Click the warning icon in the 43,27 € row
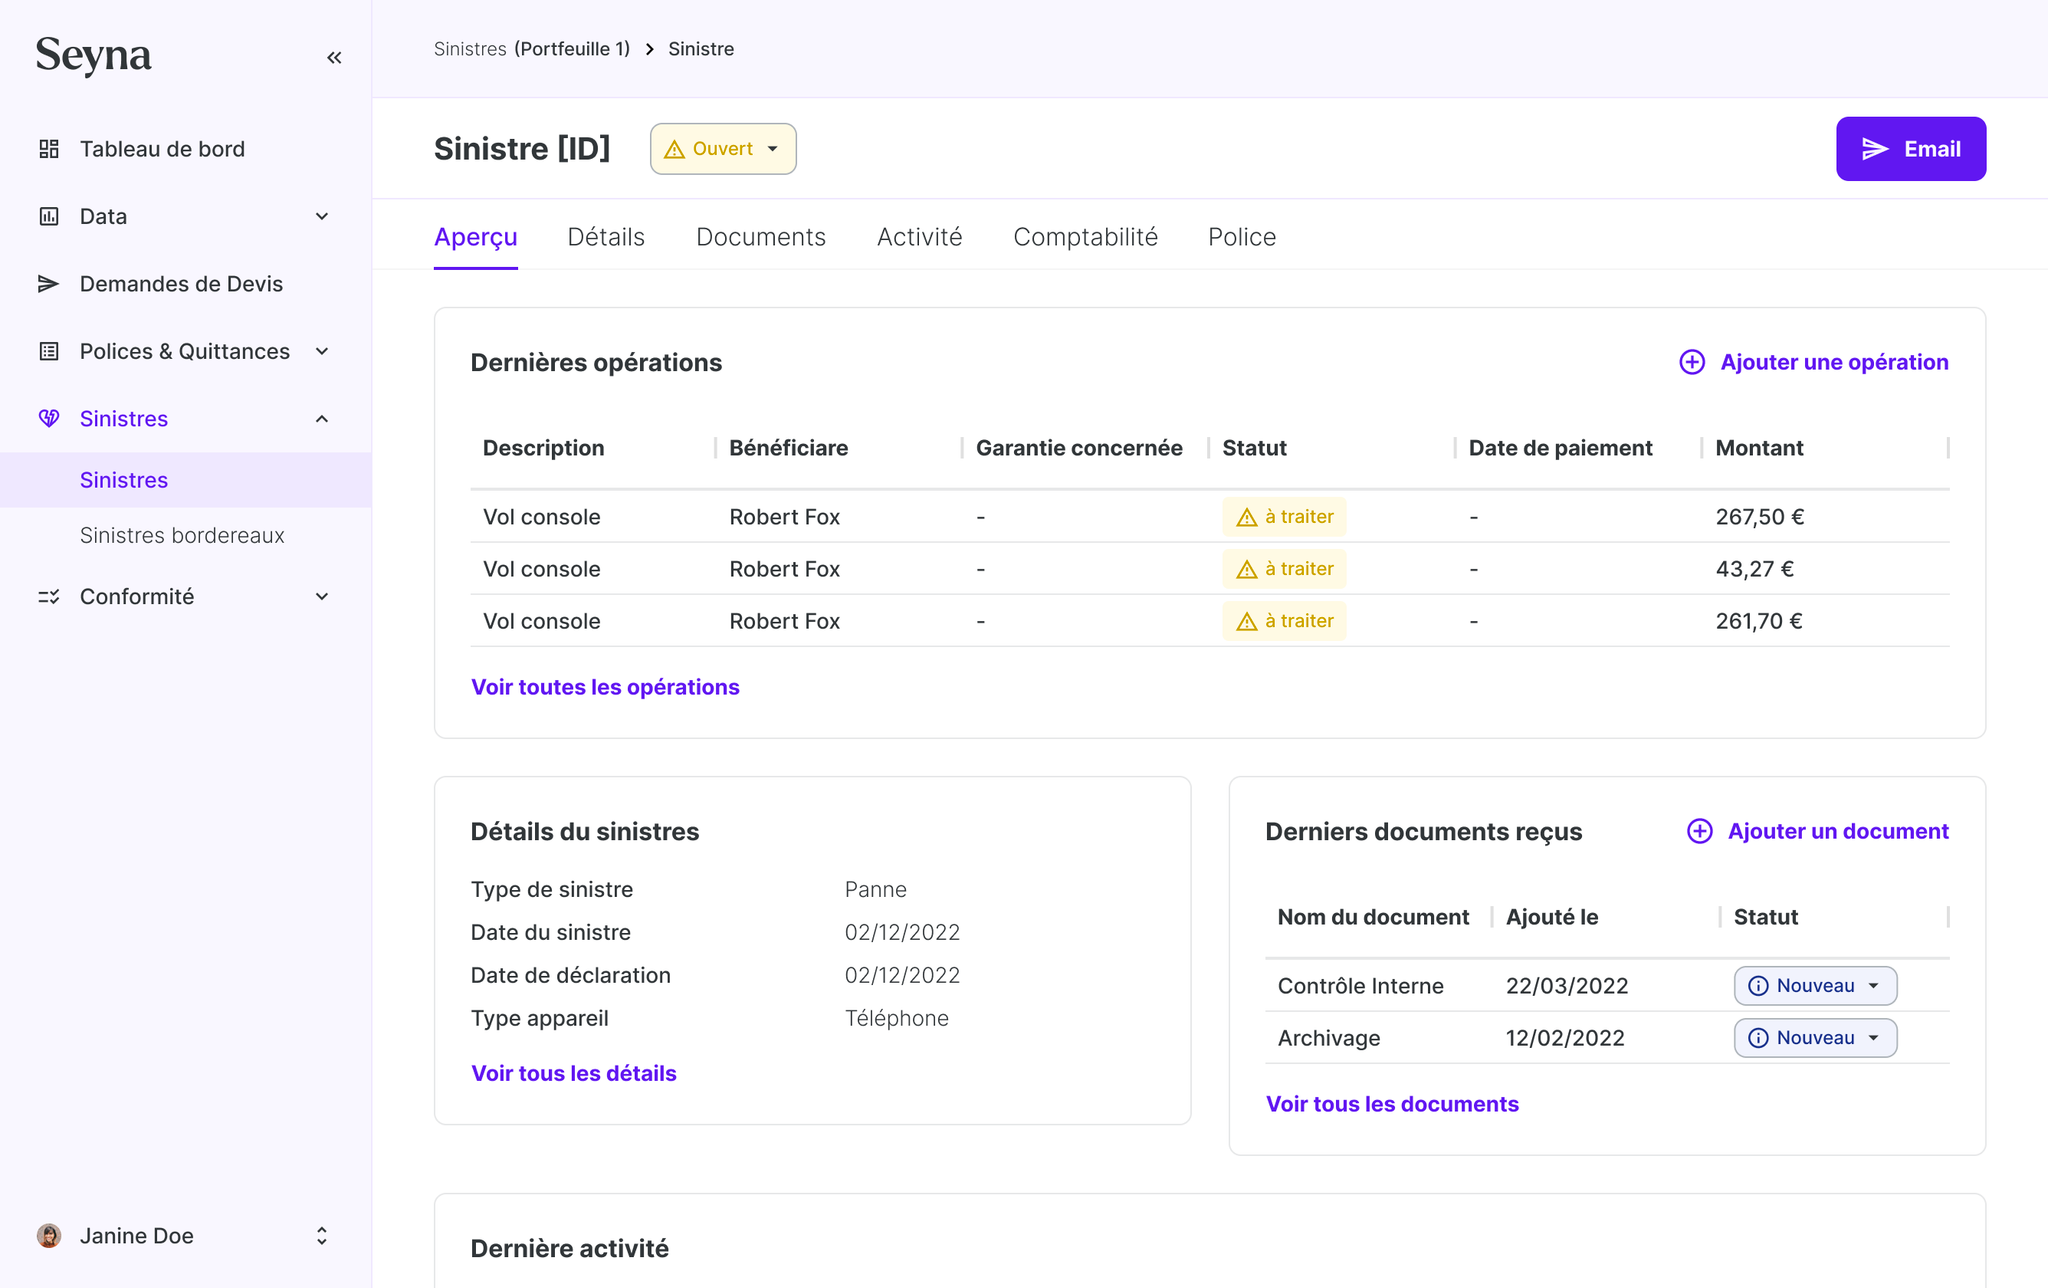This screenshot has width=2048, height=1288. click(x=1247, y=570)
